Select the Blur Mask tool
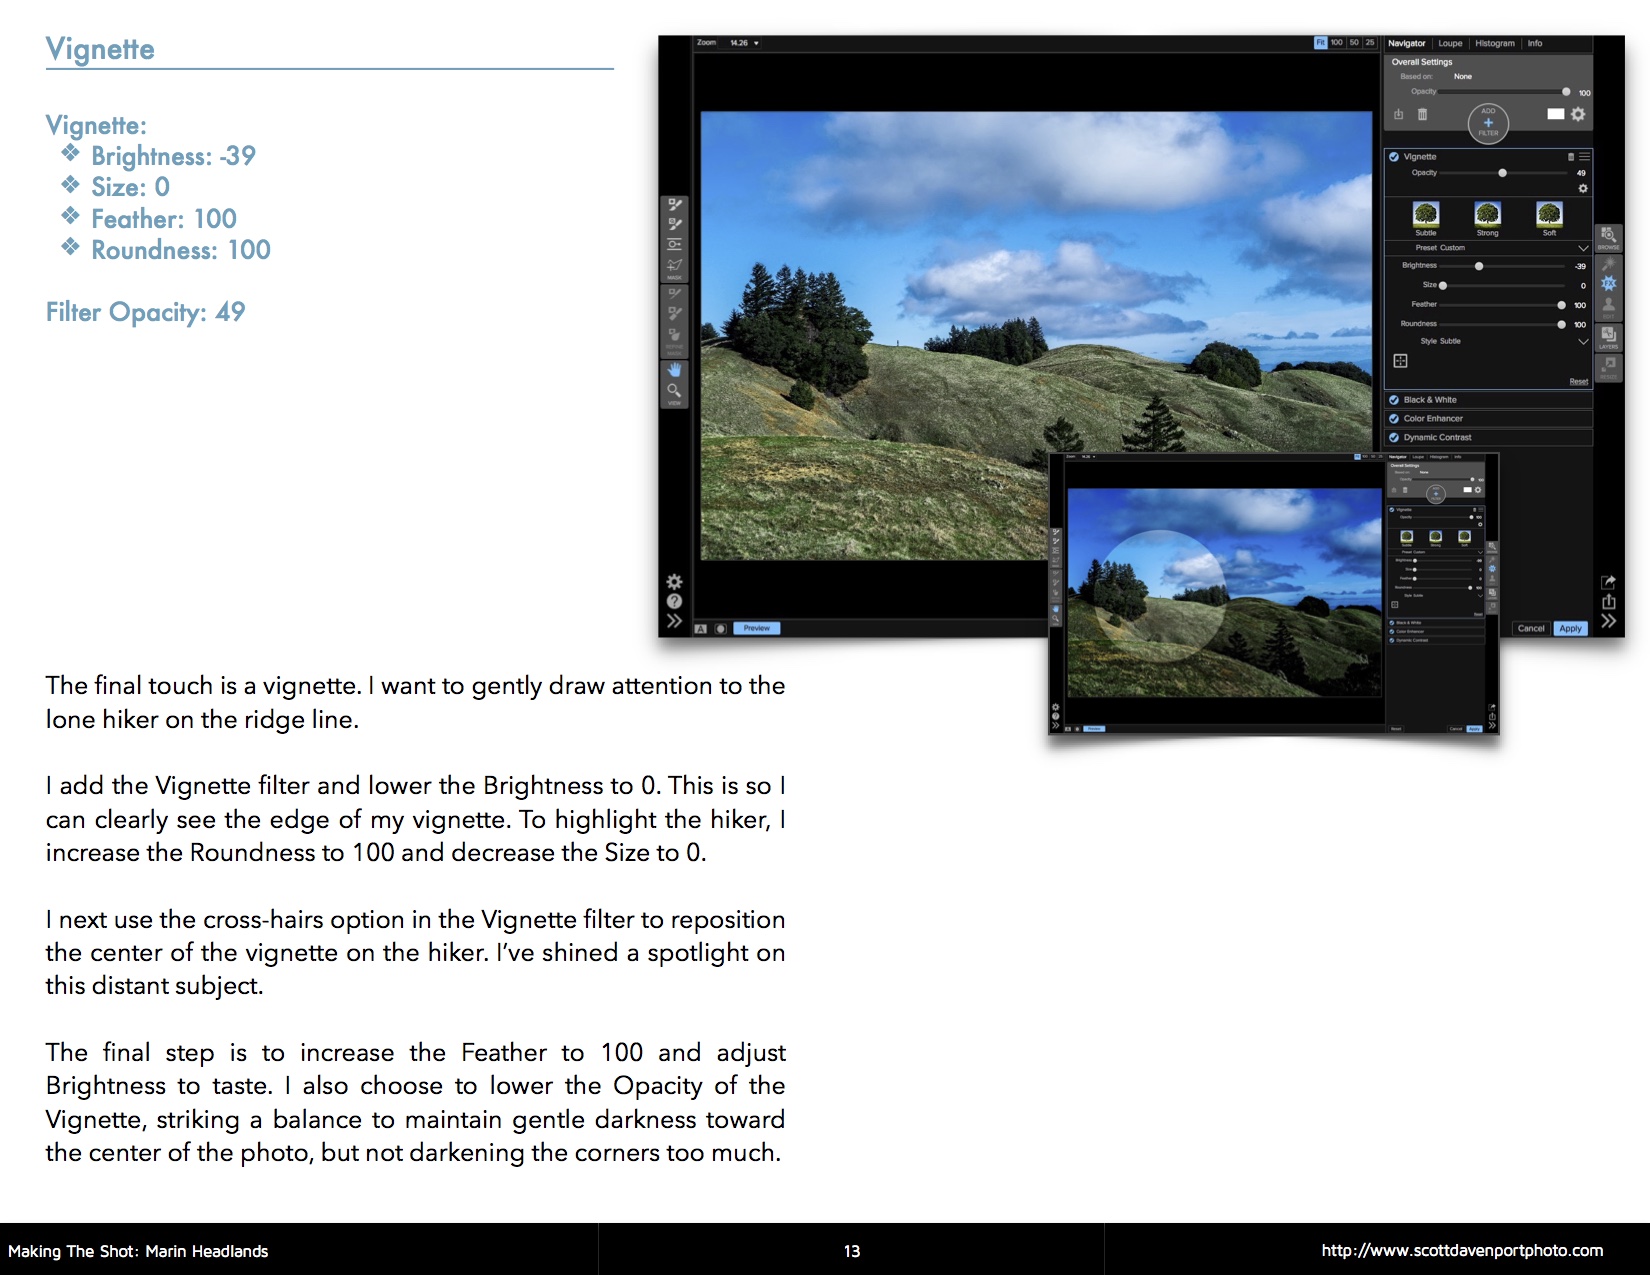Viewport: 1650px width, 1275px height. [675, 334]
